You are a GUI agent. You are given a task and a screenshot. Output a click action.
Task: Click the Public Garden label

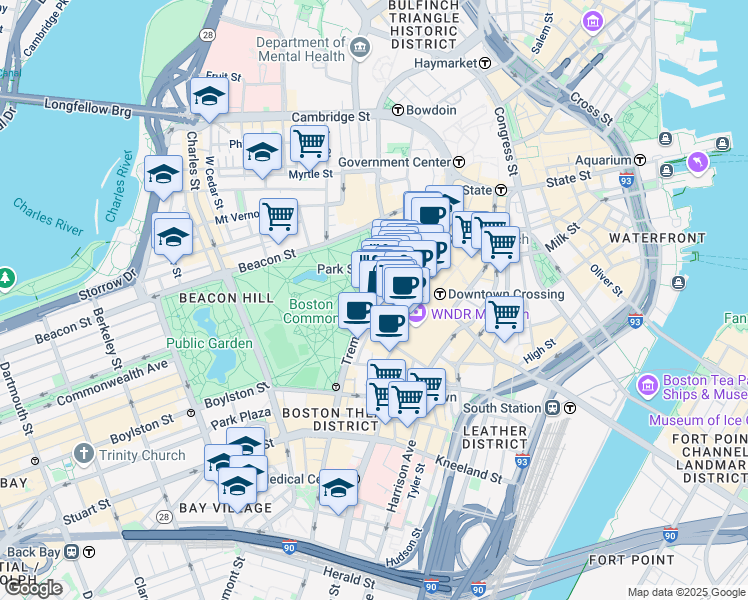point(209,343)
